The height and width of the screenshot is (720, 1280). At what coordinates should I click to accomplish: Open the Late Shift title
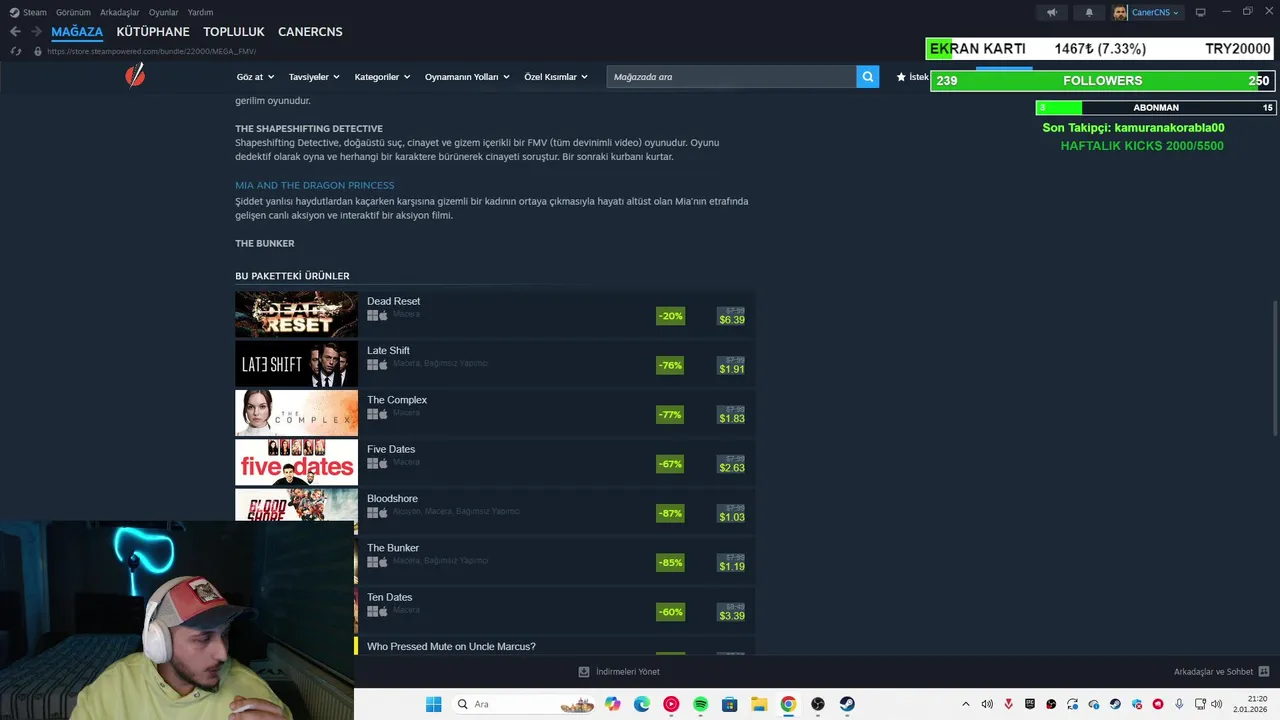coord(388,350)
